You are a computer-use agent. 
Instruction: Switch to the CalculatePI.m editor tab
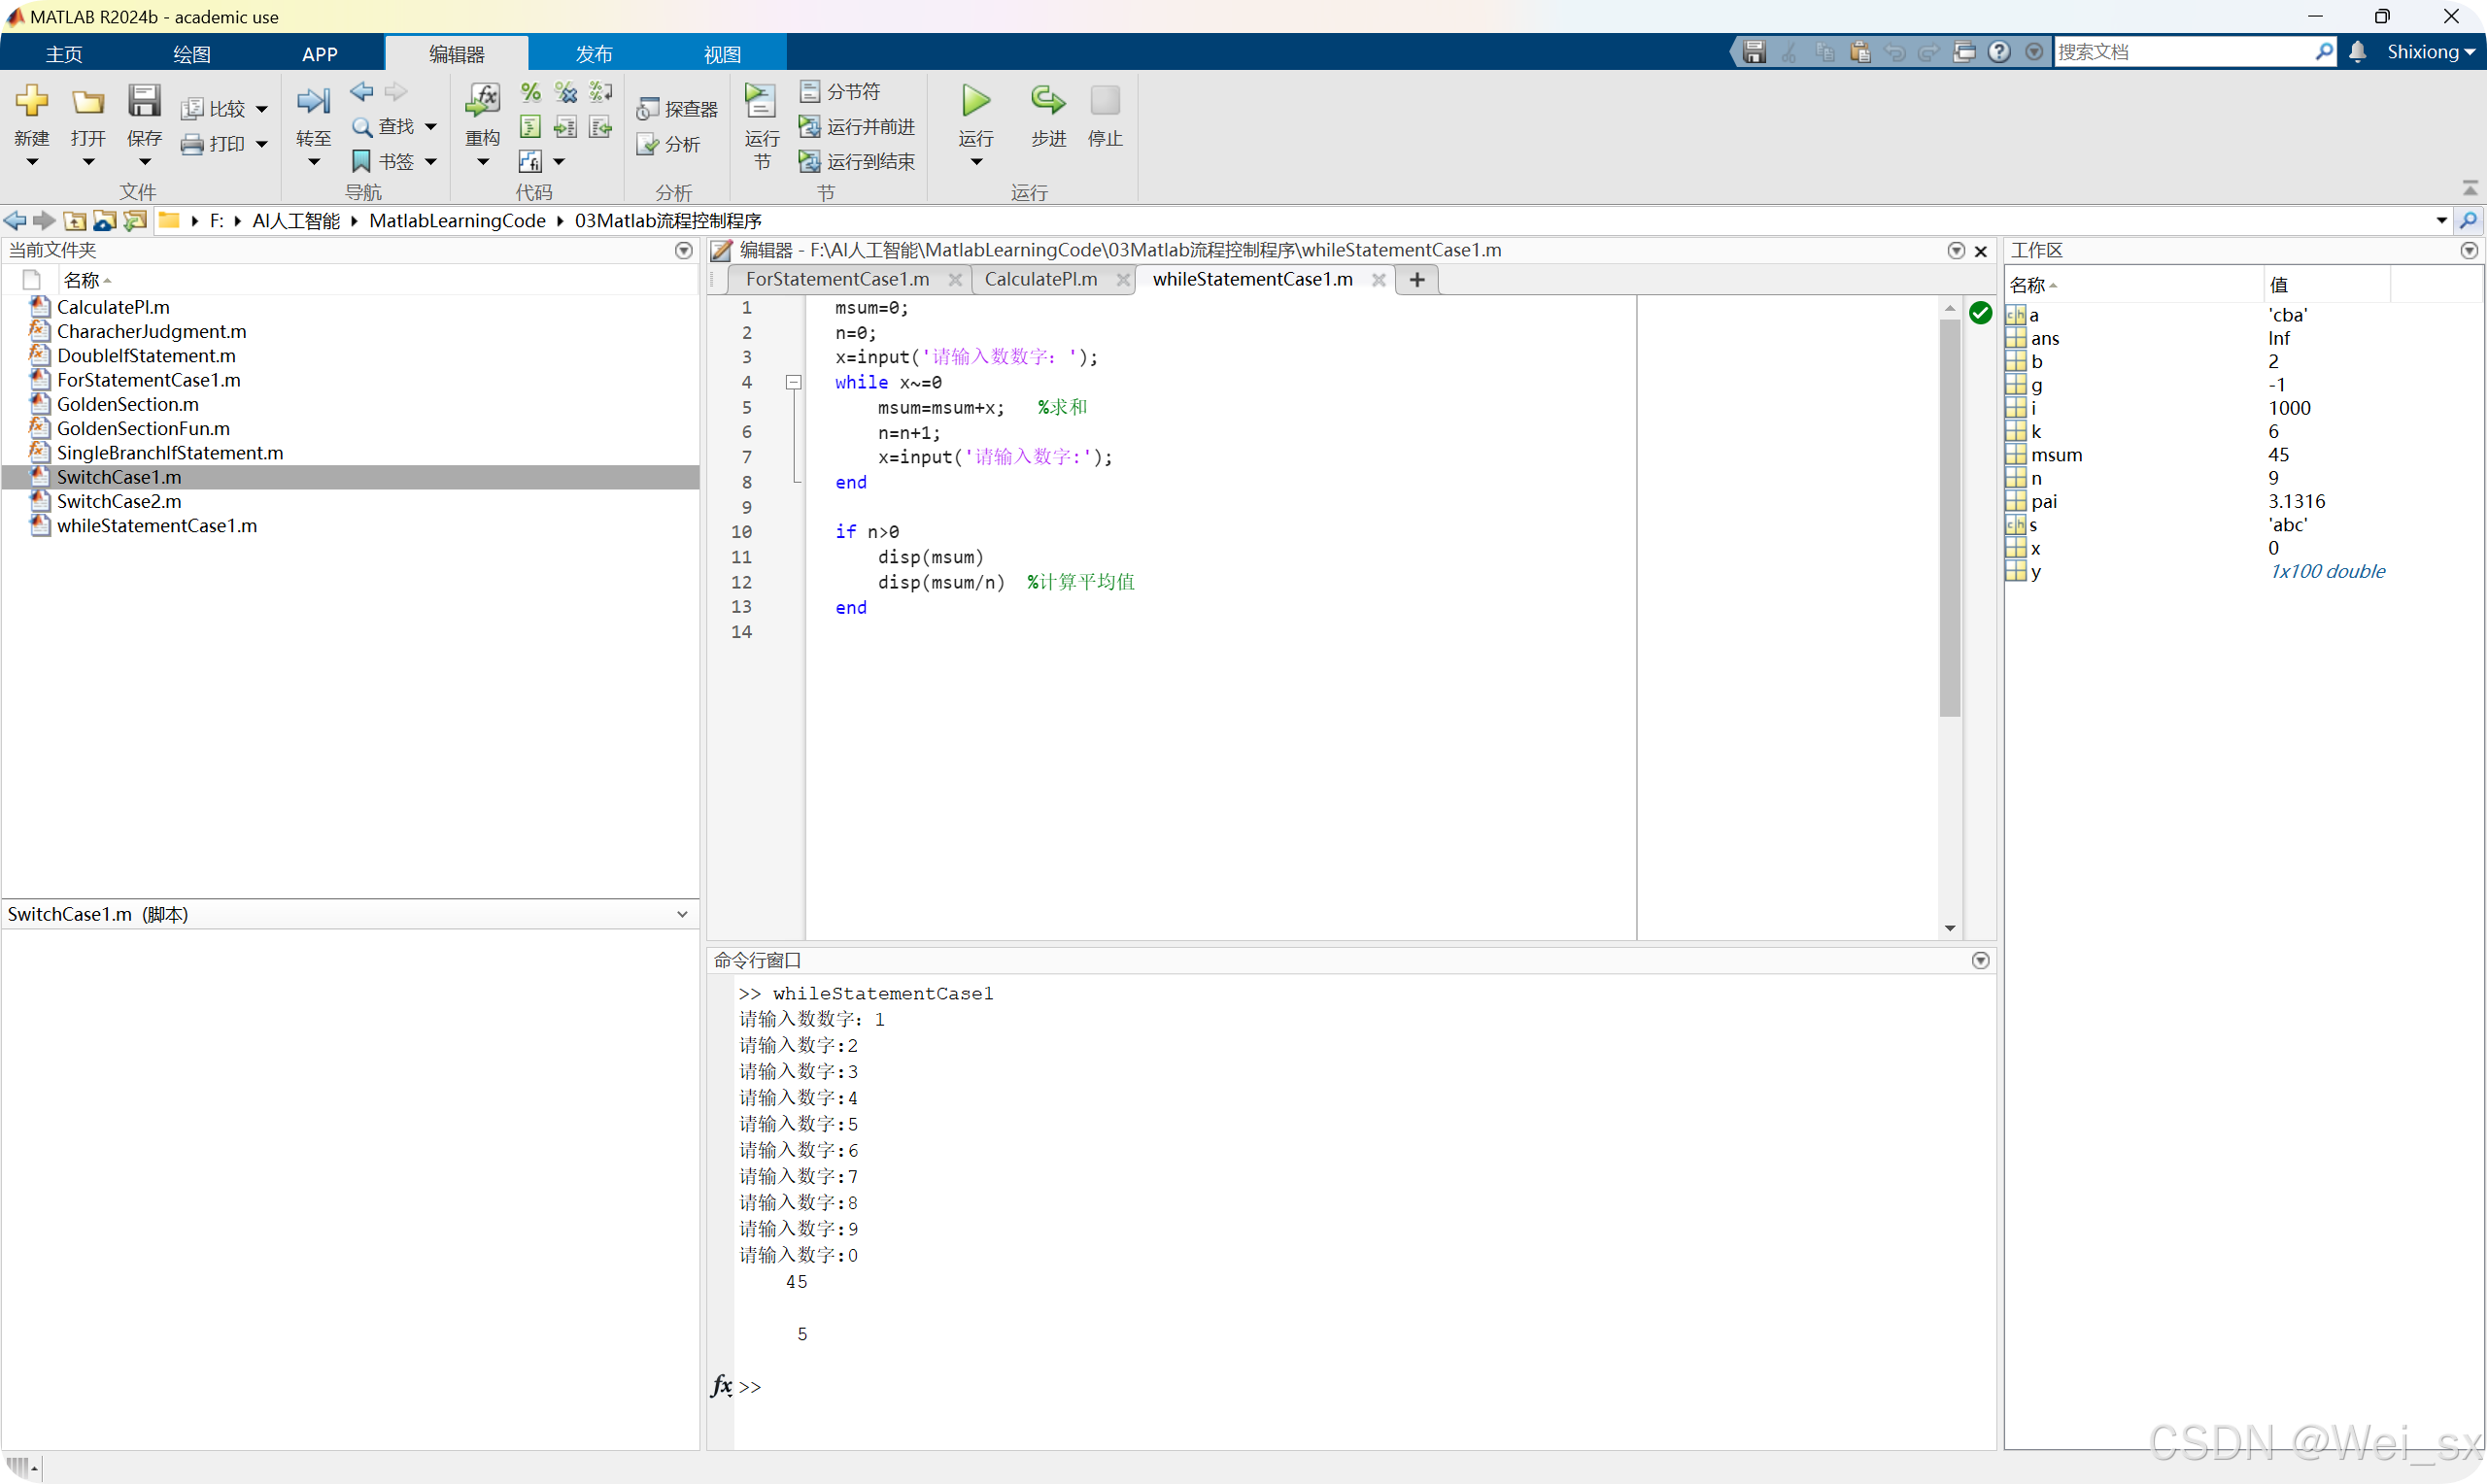1040,279
